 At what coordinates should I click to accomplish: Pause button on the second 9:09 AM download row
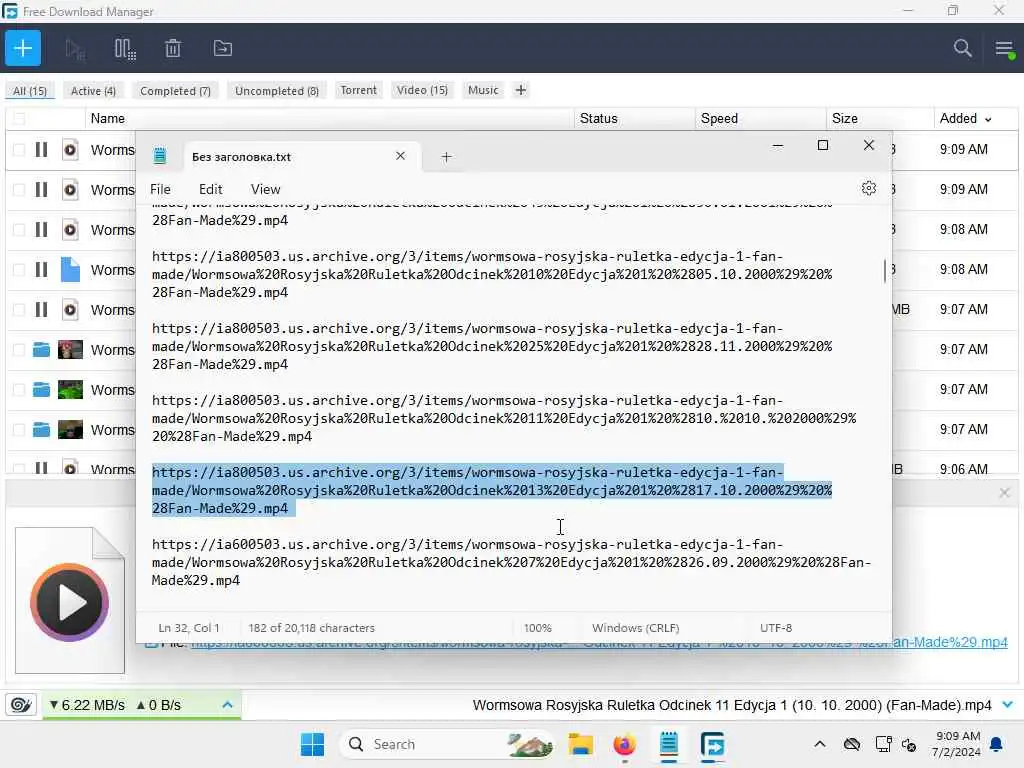[x=41, y=189]
